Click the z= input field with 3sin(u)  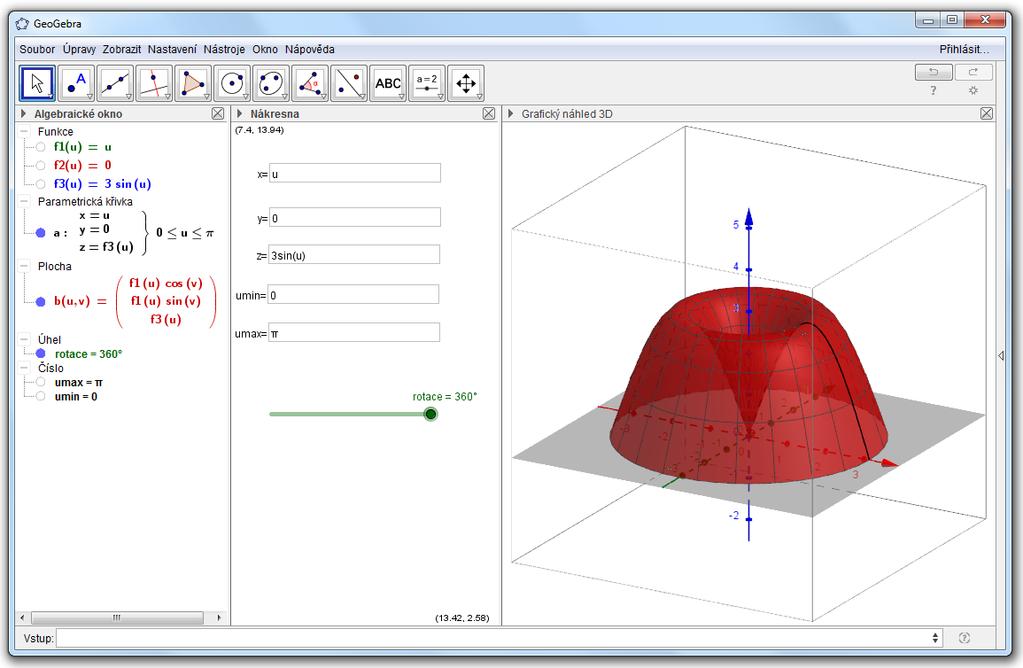(x=354, y=255)
